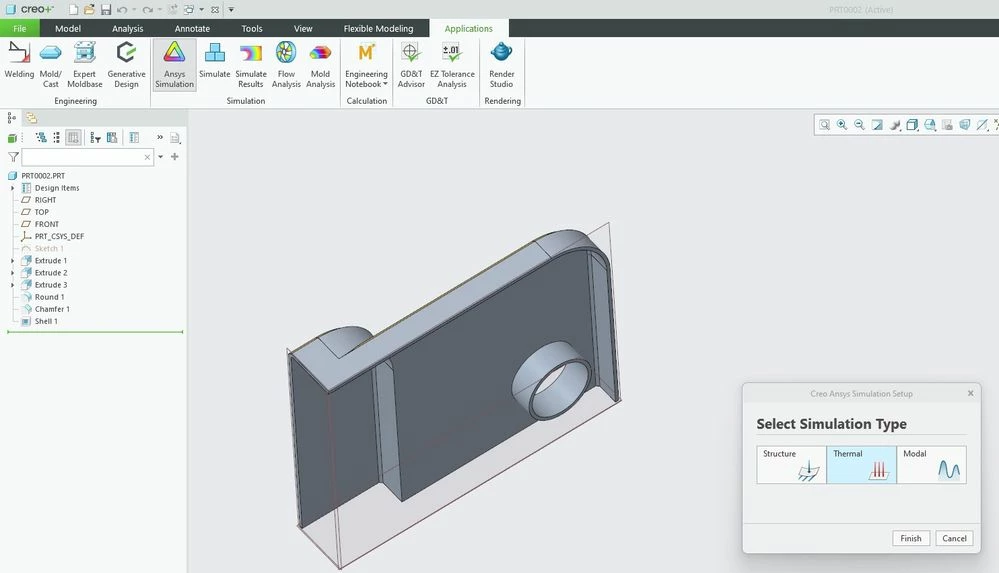
Task: Open the Undo history dropdown arrow
Action: point(134,10)
